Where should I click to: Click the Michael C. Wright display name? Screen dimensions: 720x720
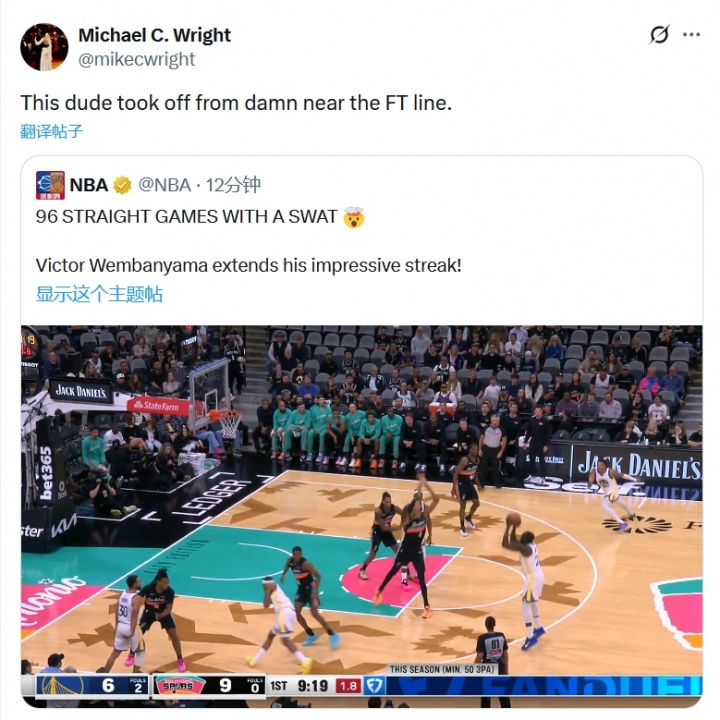pyautogui.click(x=154, y=35)
